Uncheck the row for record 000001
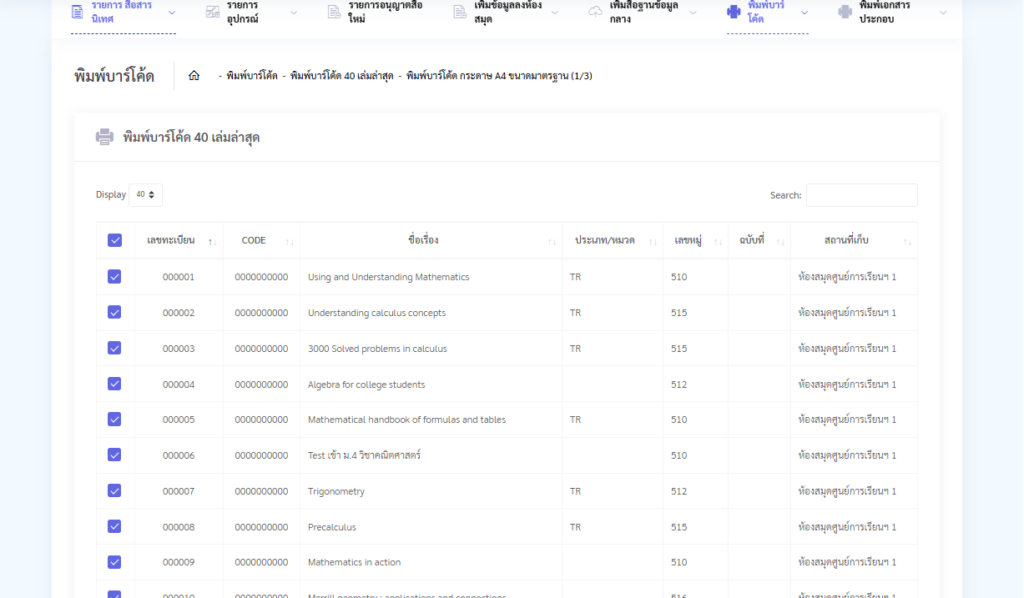The image size is (1024, 598). click(x=115, y=277)
